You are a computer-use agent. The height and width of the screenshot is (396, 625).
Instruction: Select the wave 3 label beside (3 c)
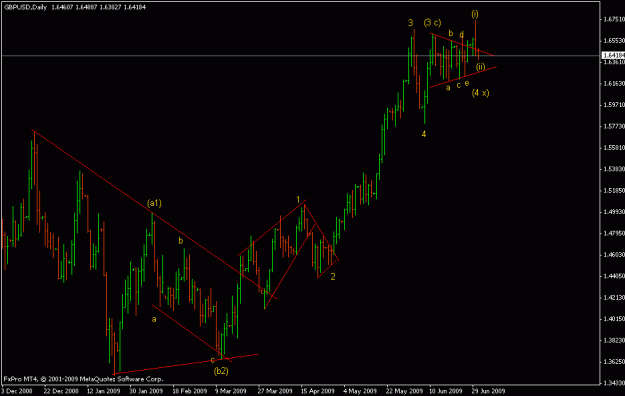tap(411, 23)
